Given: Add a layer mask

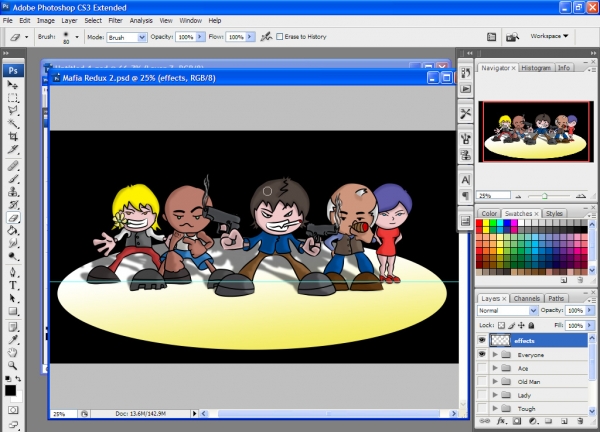Looking at the screenshot, I should 517,421.
